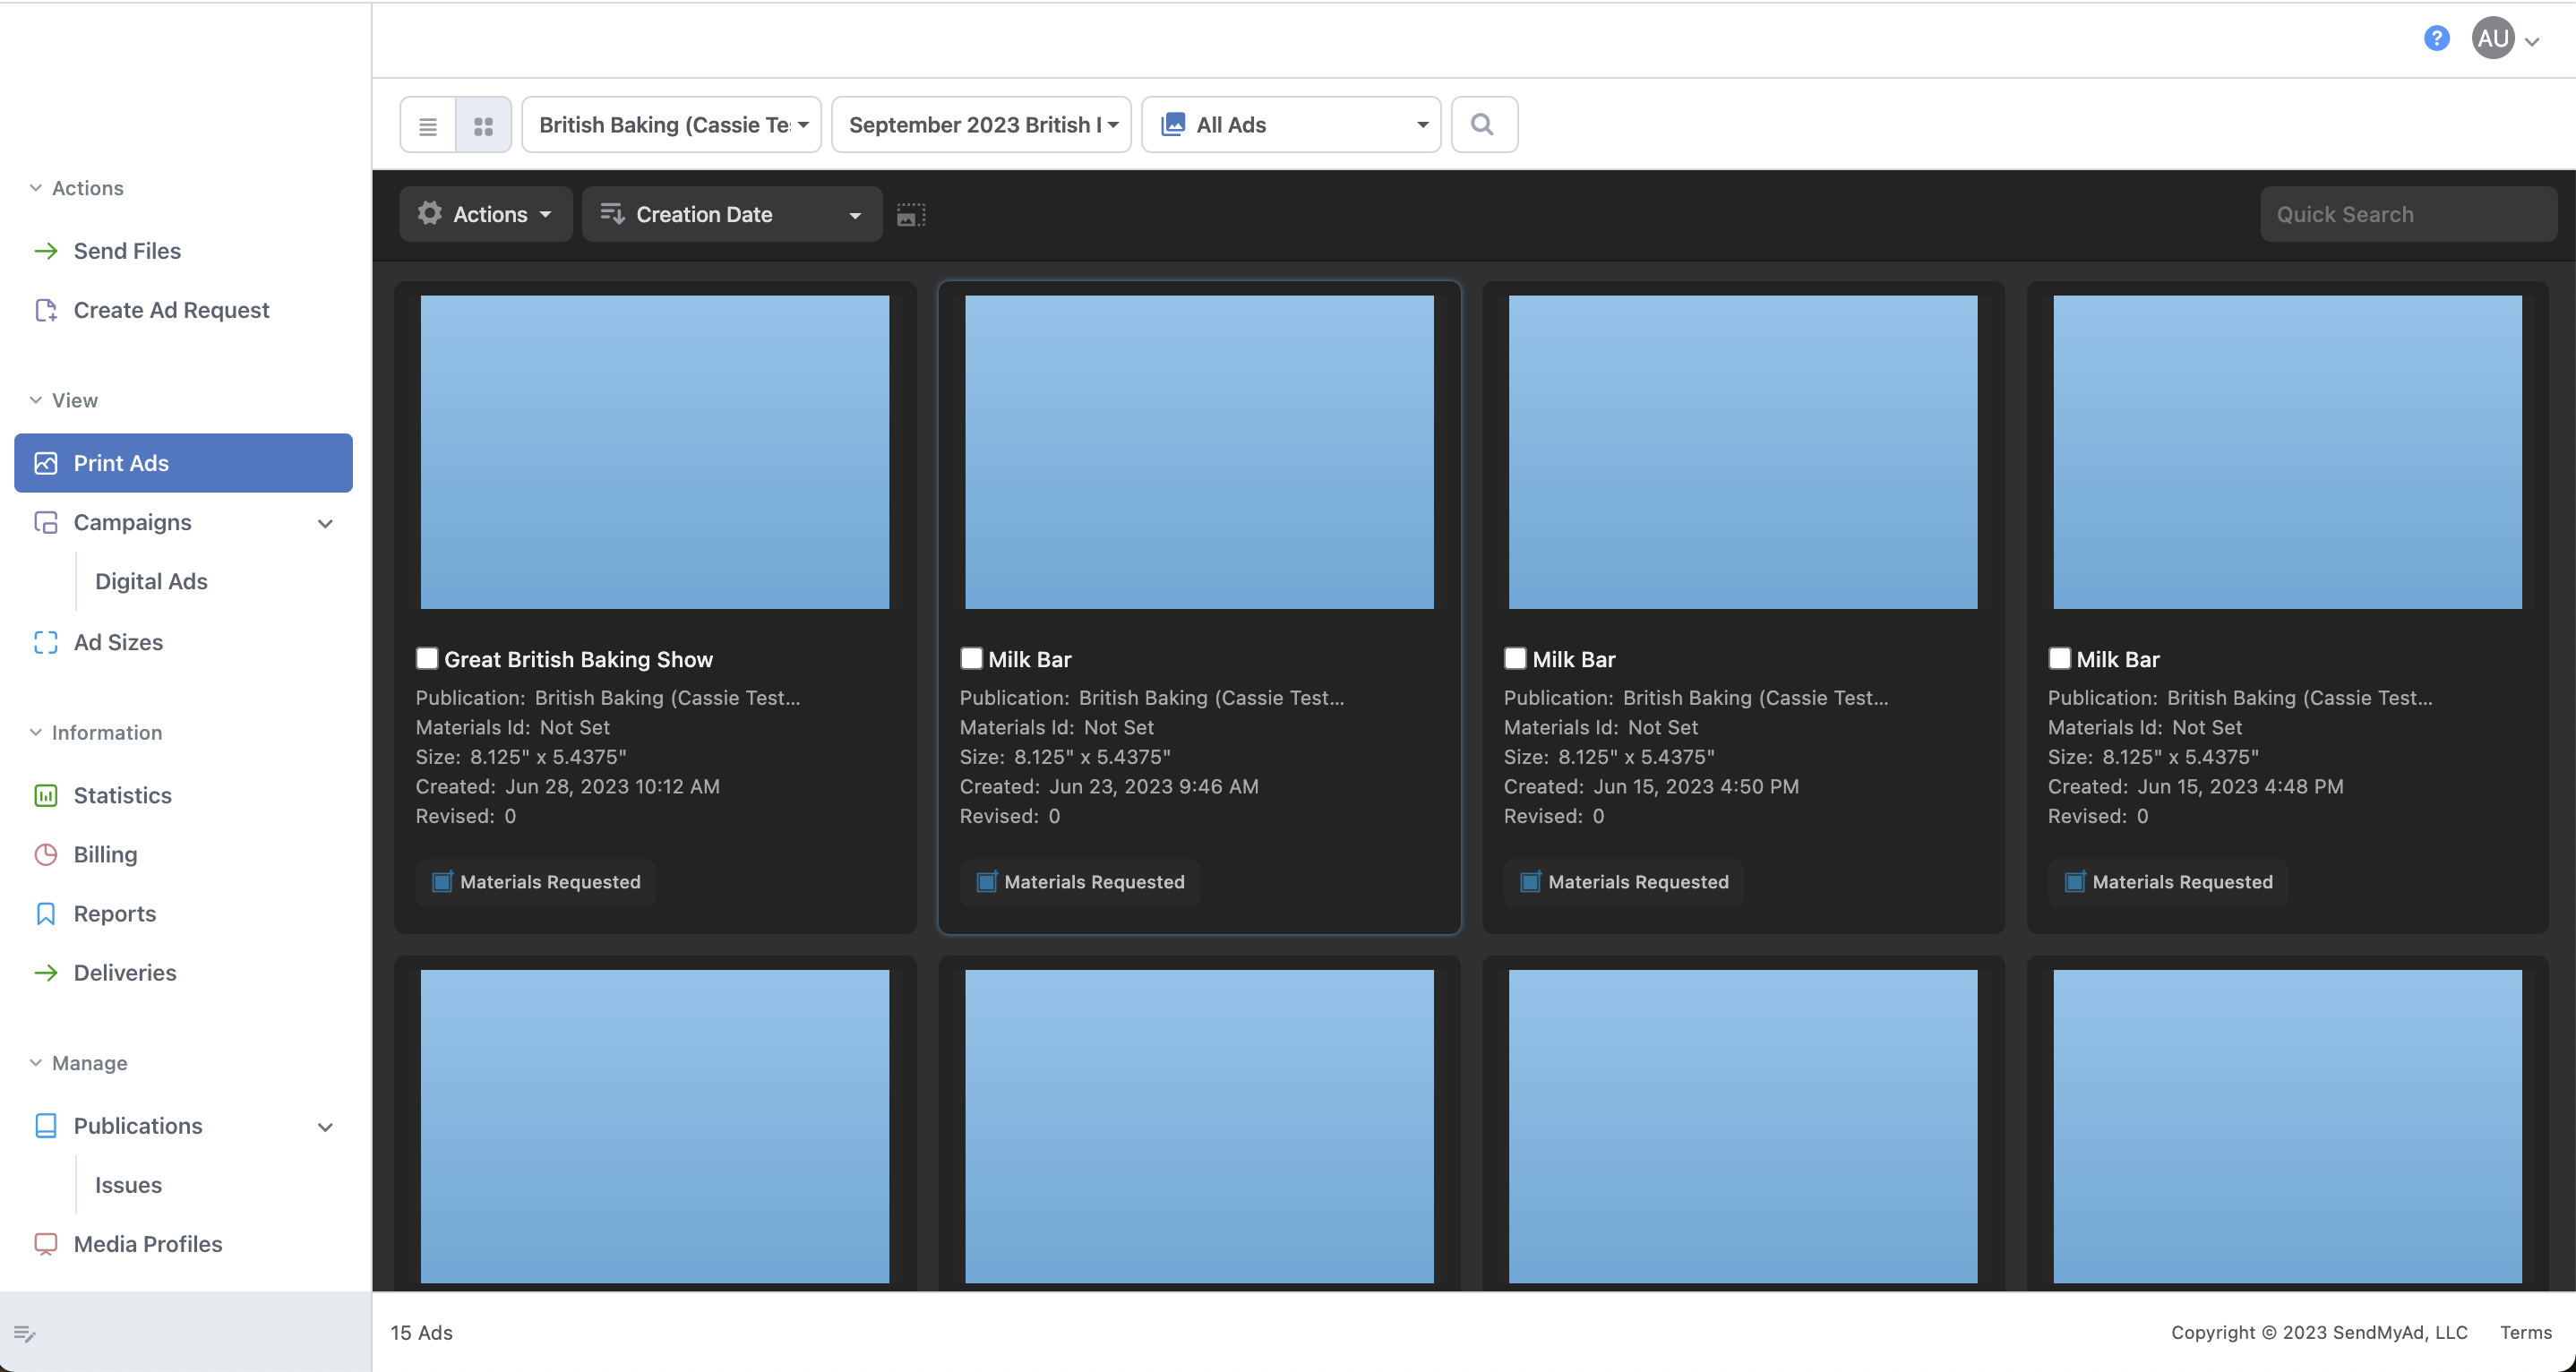Click Materials Requested on Great British Baking Show
Viewport: 2576px width, 1372px height.
pyautogui.click(x=536, y=882)
